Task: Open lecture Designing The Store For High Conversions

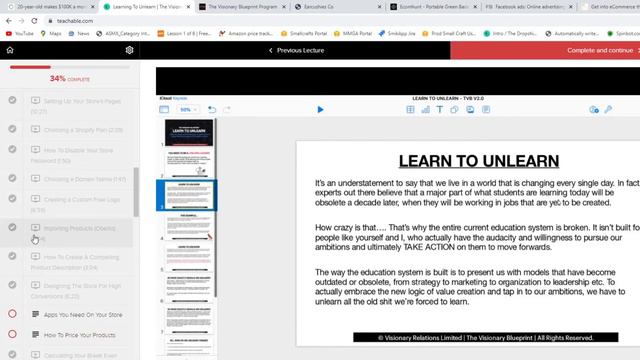Action: coord(76,291)
